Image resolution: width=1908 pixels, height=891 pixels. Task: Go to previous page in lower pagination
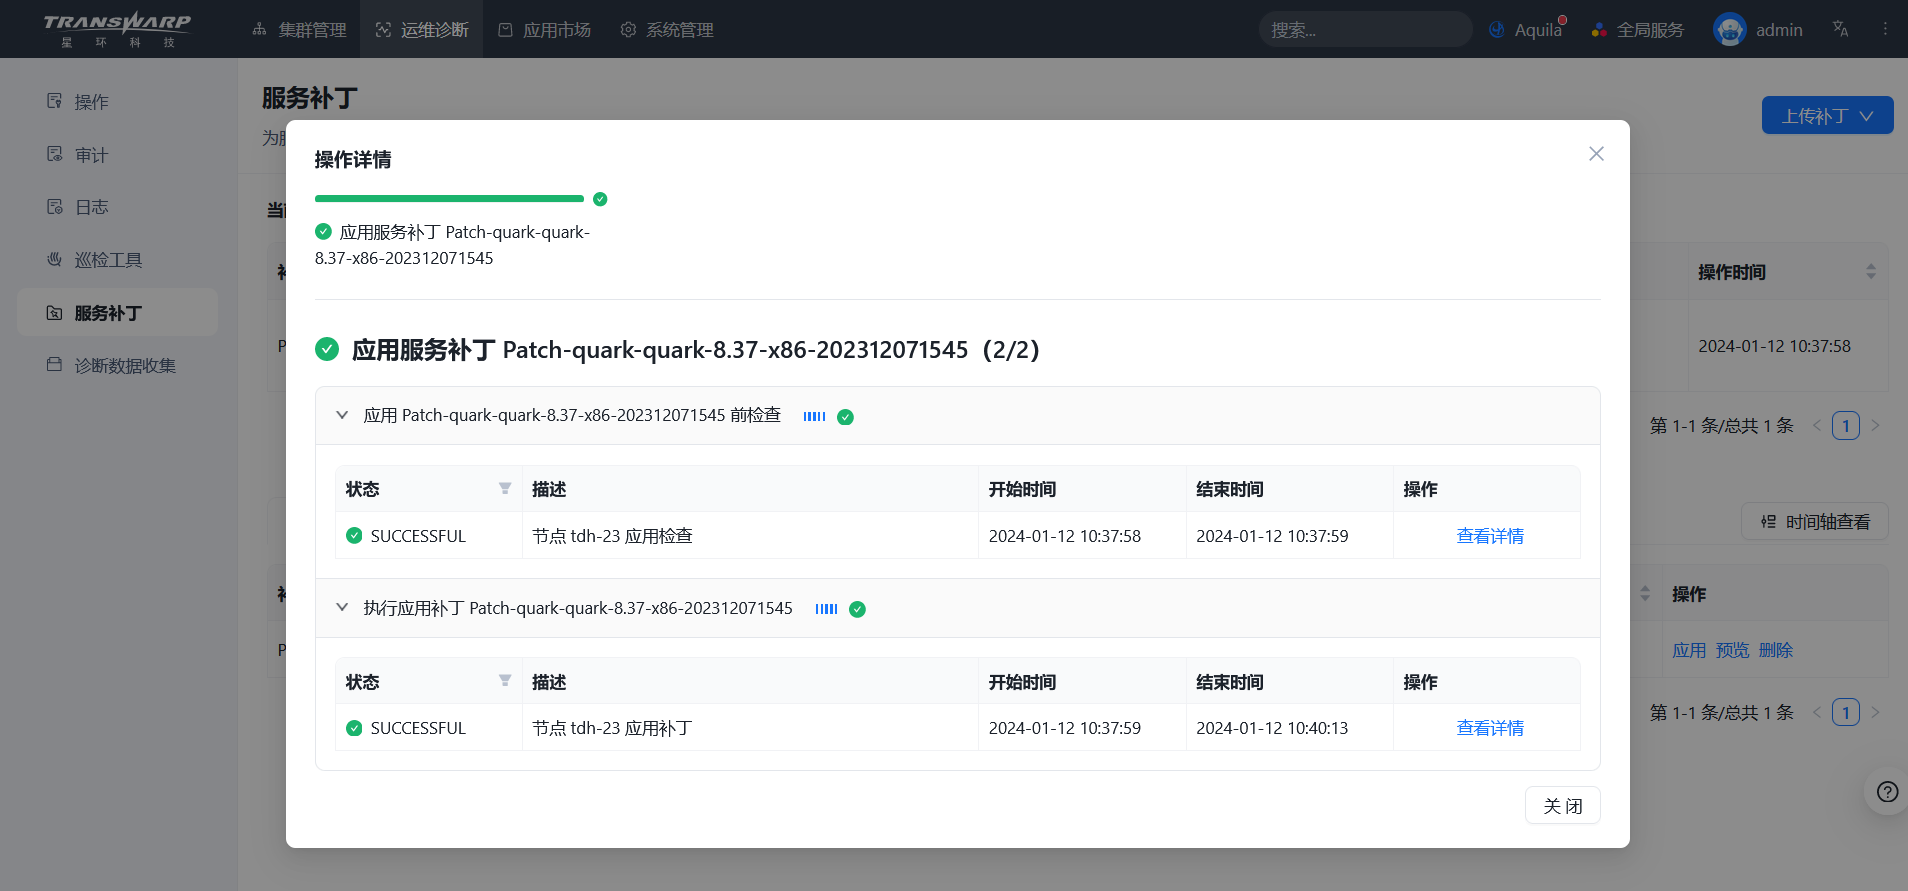[x=1817, y=712]
